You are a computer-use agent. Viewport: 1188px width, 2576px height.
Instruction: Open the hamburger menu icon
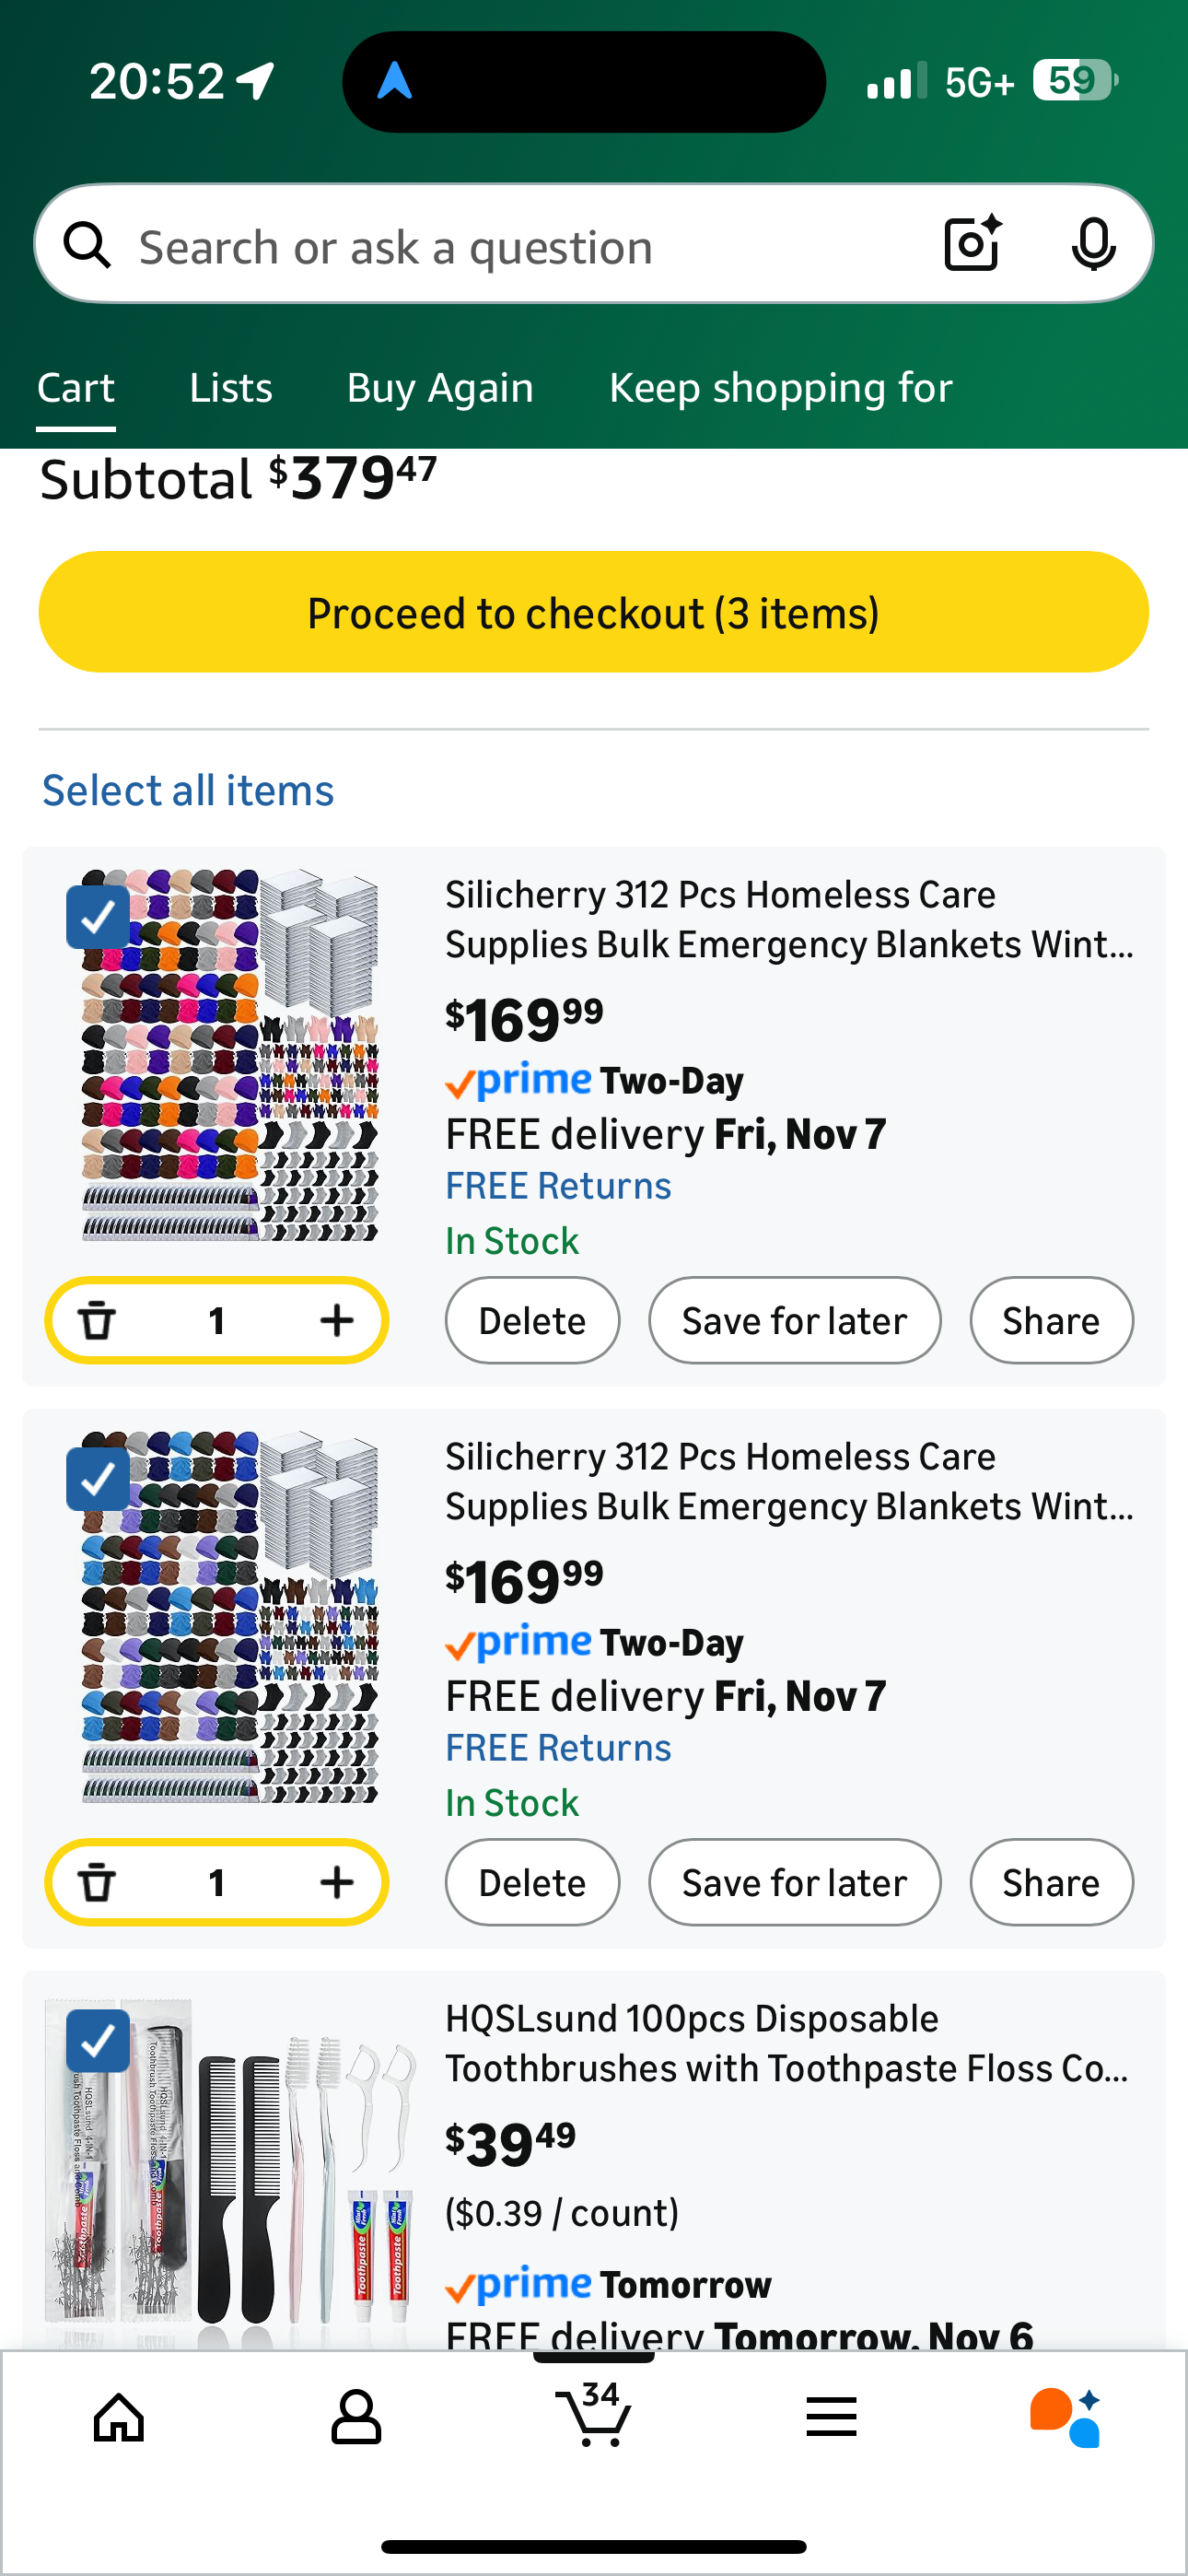click(x=831, y=2418)
